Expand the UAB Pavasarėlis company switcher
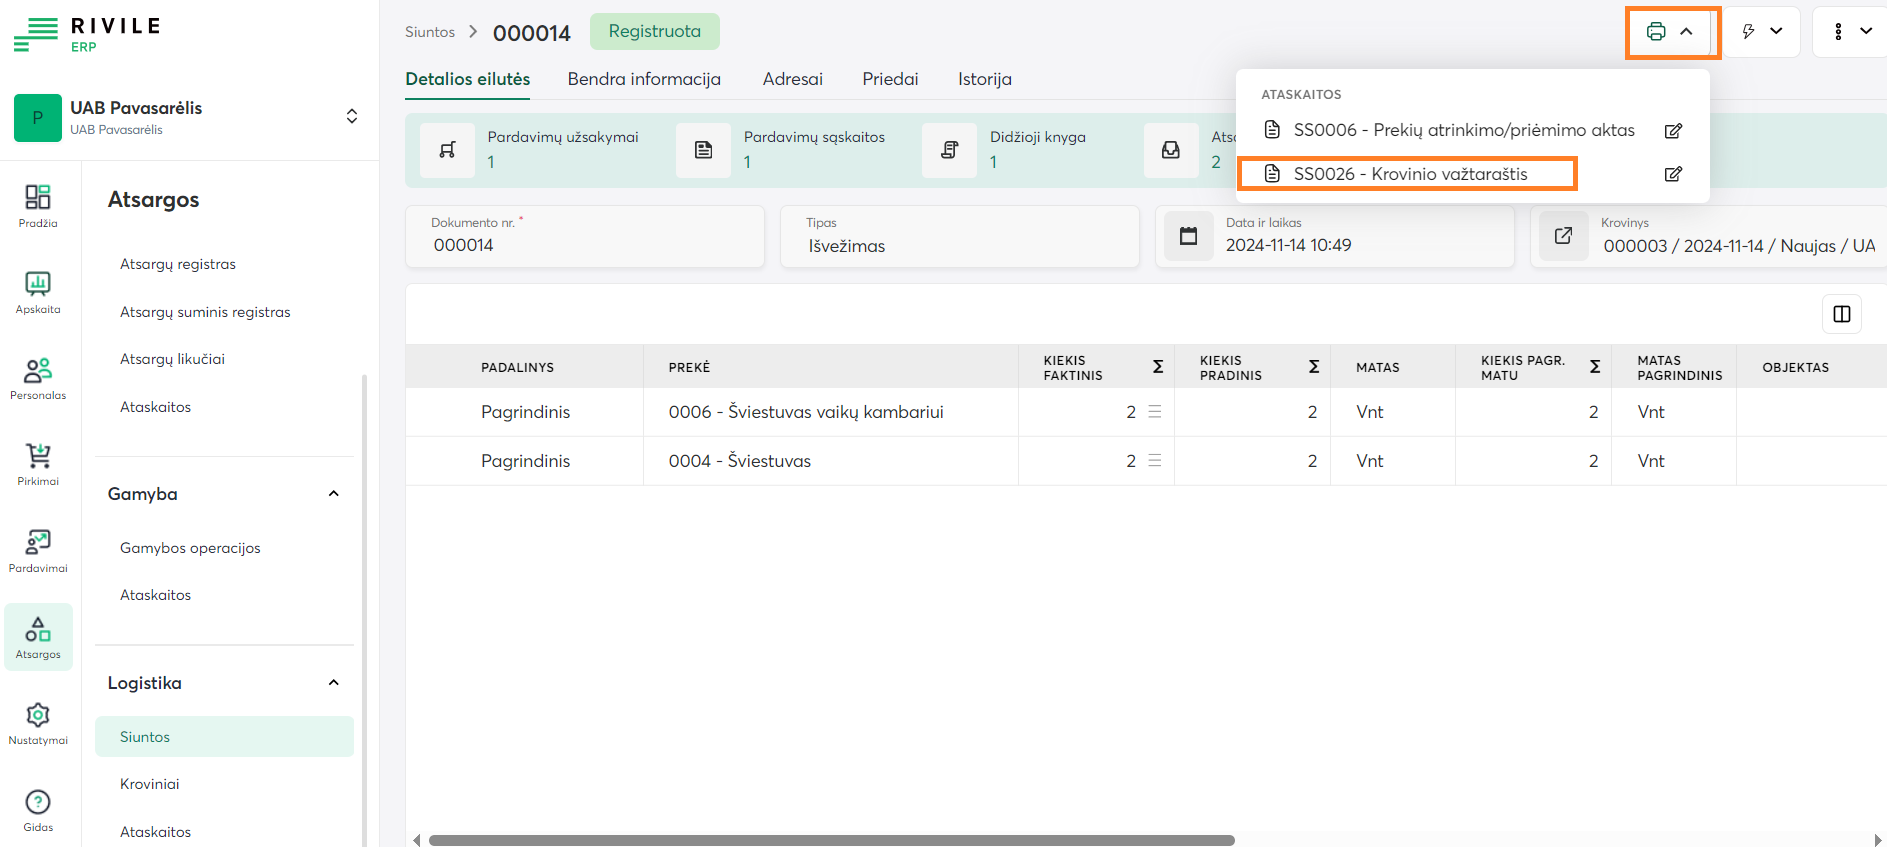1887x847 pixels. pyautogui.click(x=351, y=117)
